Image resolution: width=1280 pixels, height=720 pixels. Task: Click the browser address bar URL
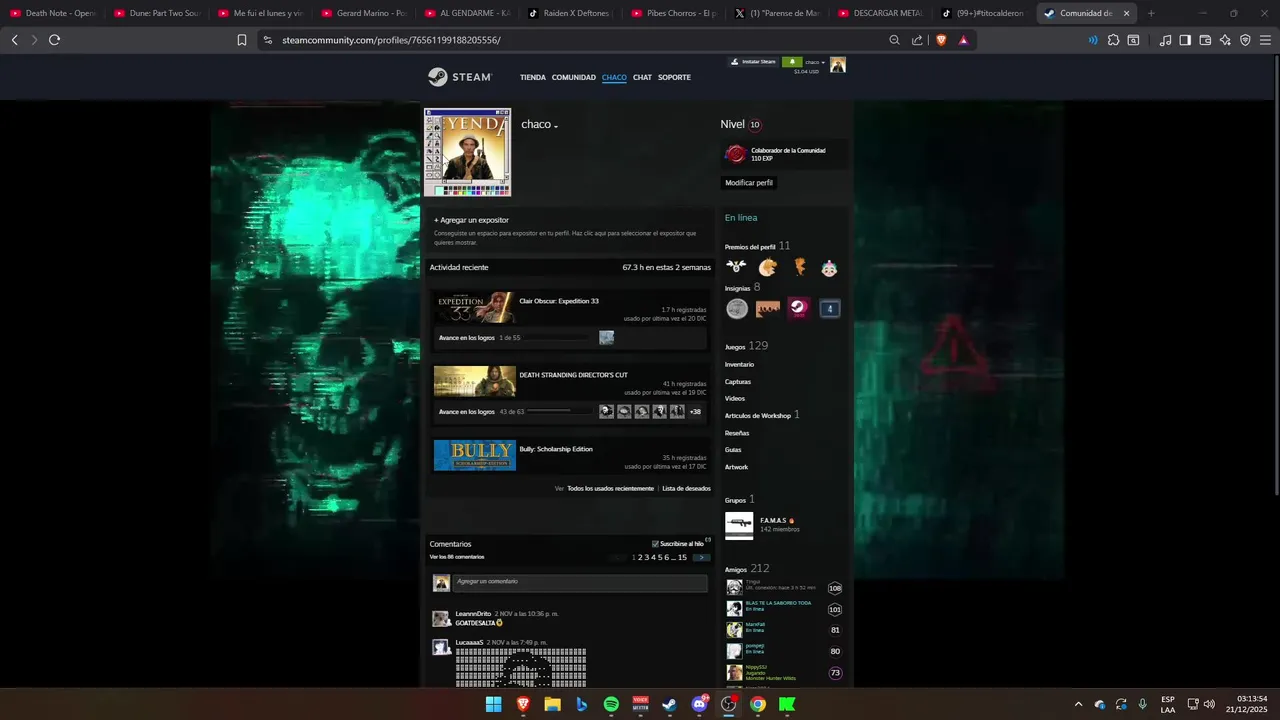click(391, 40)
